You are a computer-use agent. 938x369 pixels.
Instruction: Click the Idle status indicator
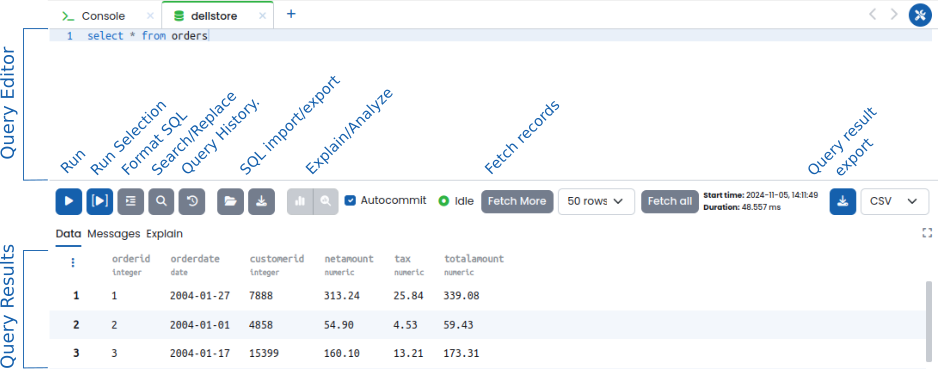[456, 201]
